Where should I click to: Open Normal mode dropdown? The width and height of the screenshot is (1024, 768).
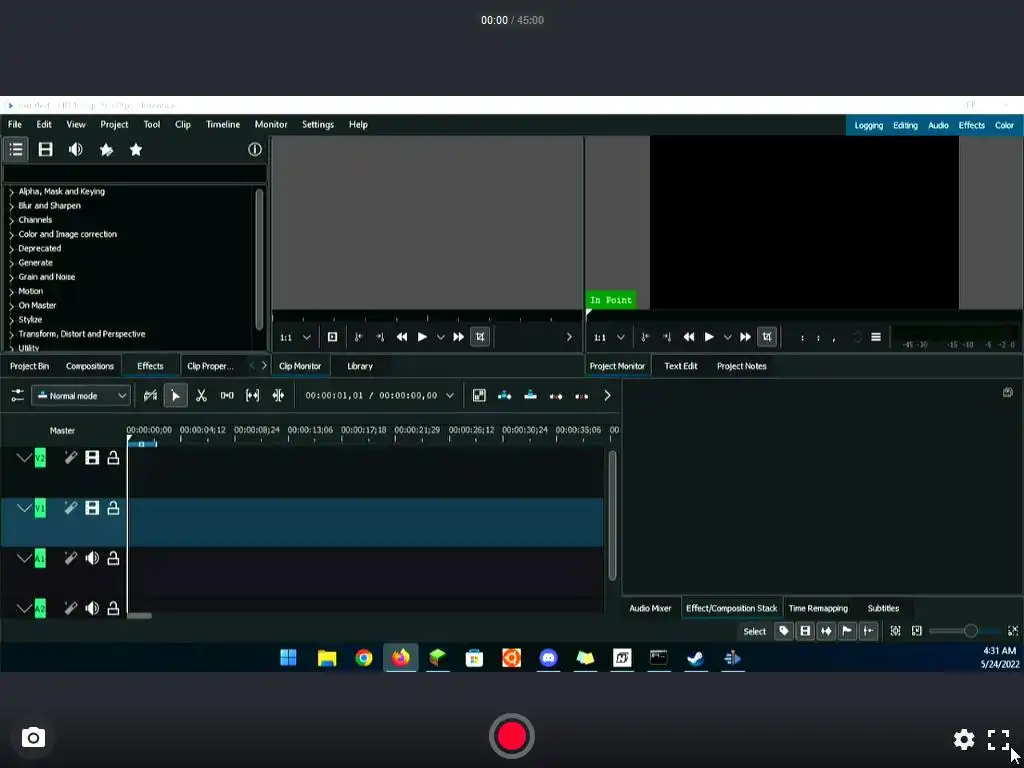tap(81, 396)
